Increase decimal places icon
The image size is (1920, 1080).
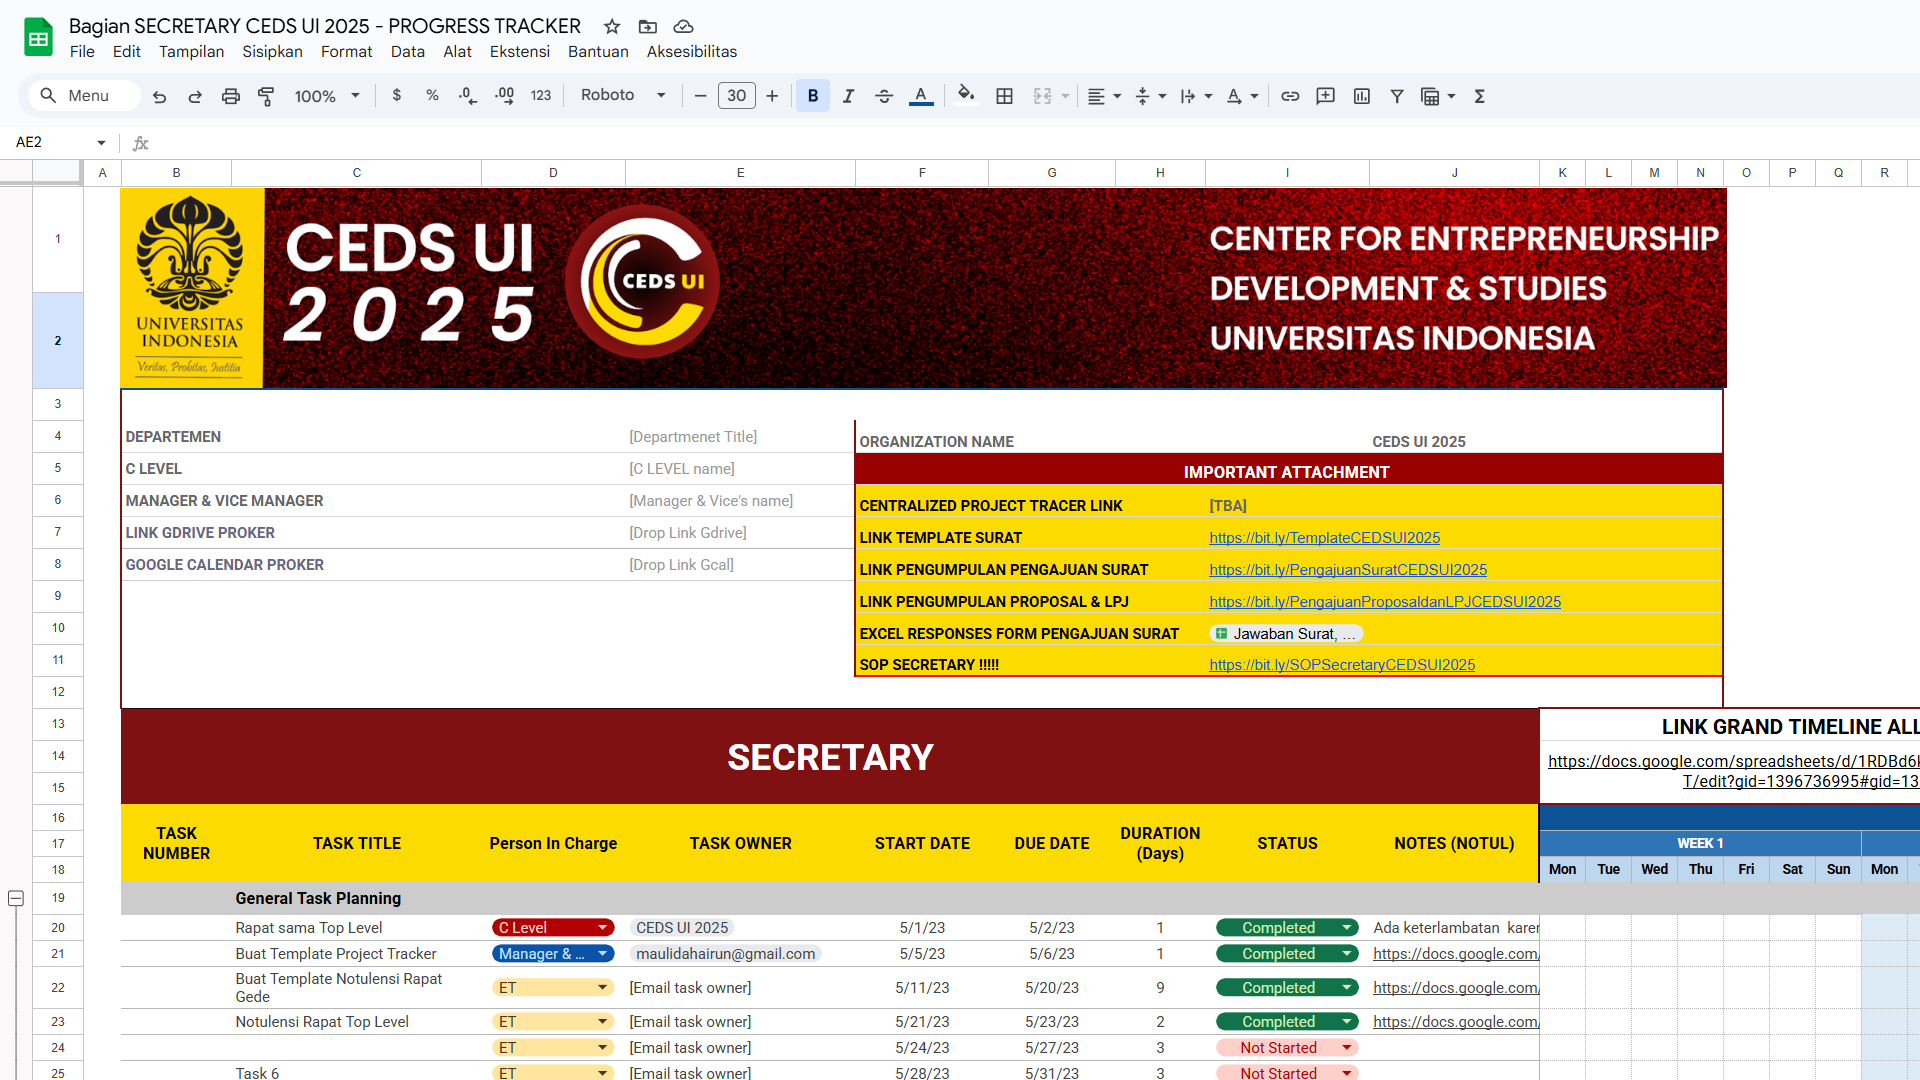pyautogui.click(x=504, y=96)
